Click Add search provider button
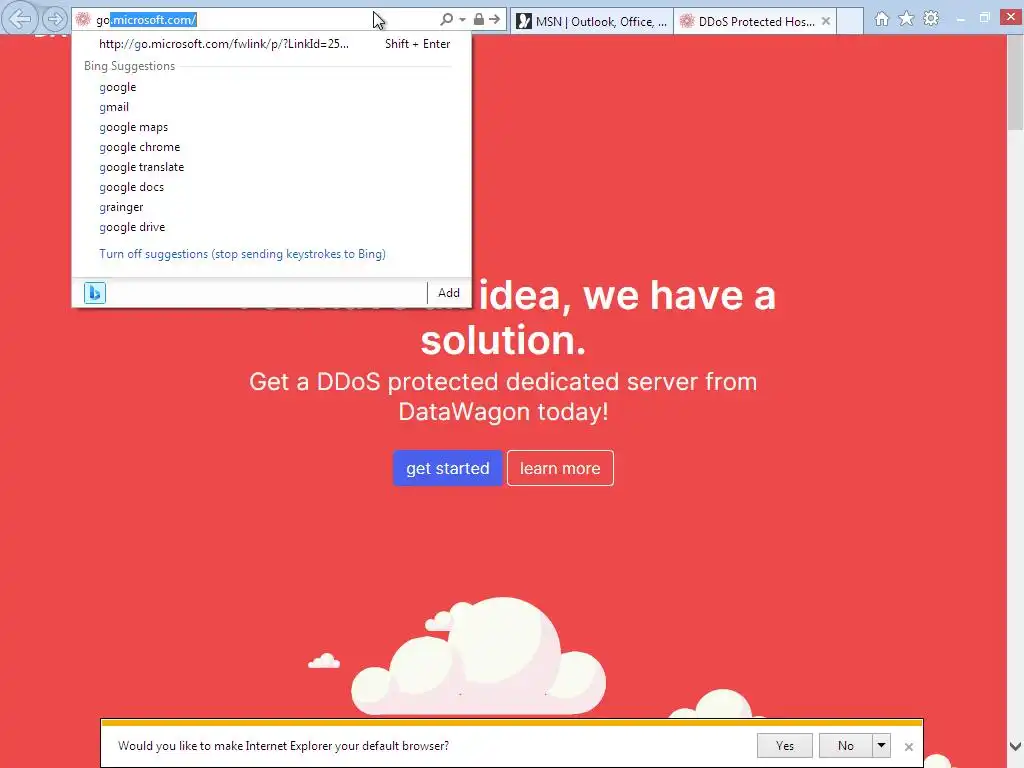Image resolution: width=1024 pixels, height=768 pixels. pos(449,293)
